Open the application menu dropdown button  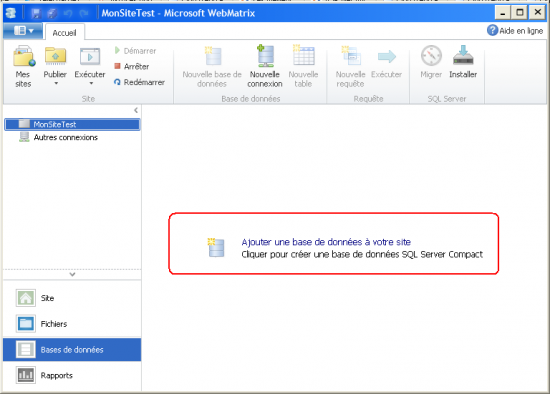point(23,31)
